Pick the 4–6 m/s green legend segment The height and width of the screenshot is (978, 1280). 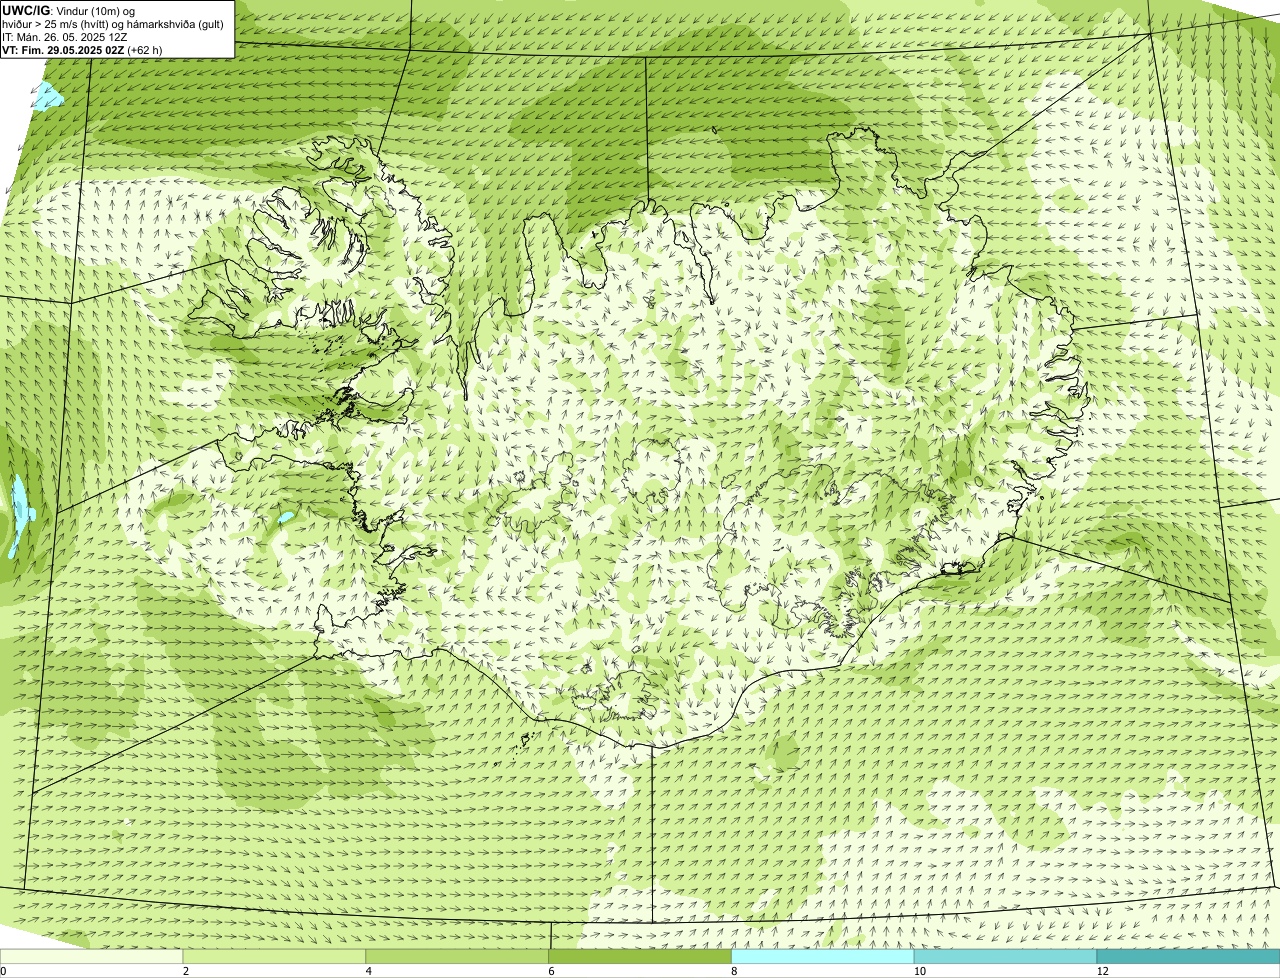(x=458, y=957)
